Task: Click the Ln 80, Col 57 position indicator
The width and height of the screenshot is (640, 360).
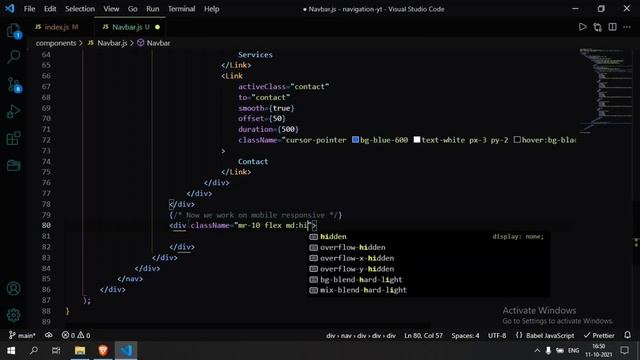Action: click(x=423, y=336)
